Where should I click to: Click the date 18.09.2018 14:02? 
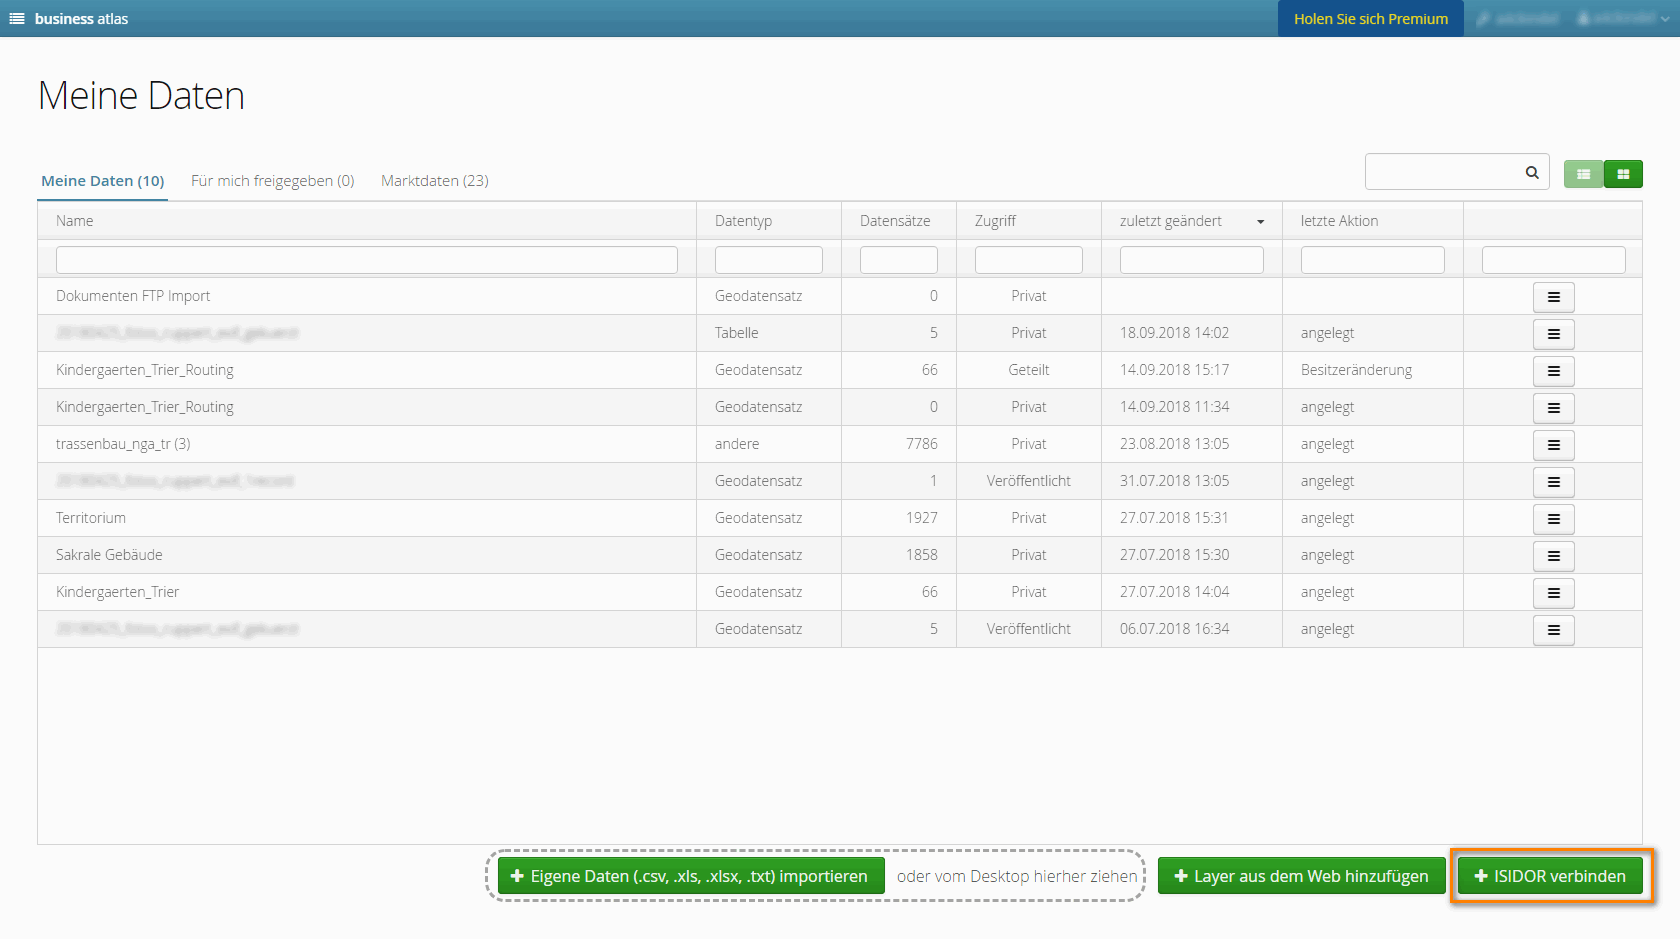(x=1174, y=333)
